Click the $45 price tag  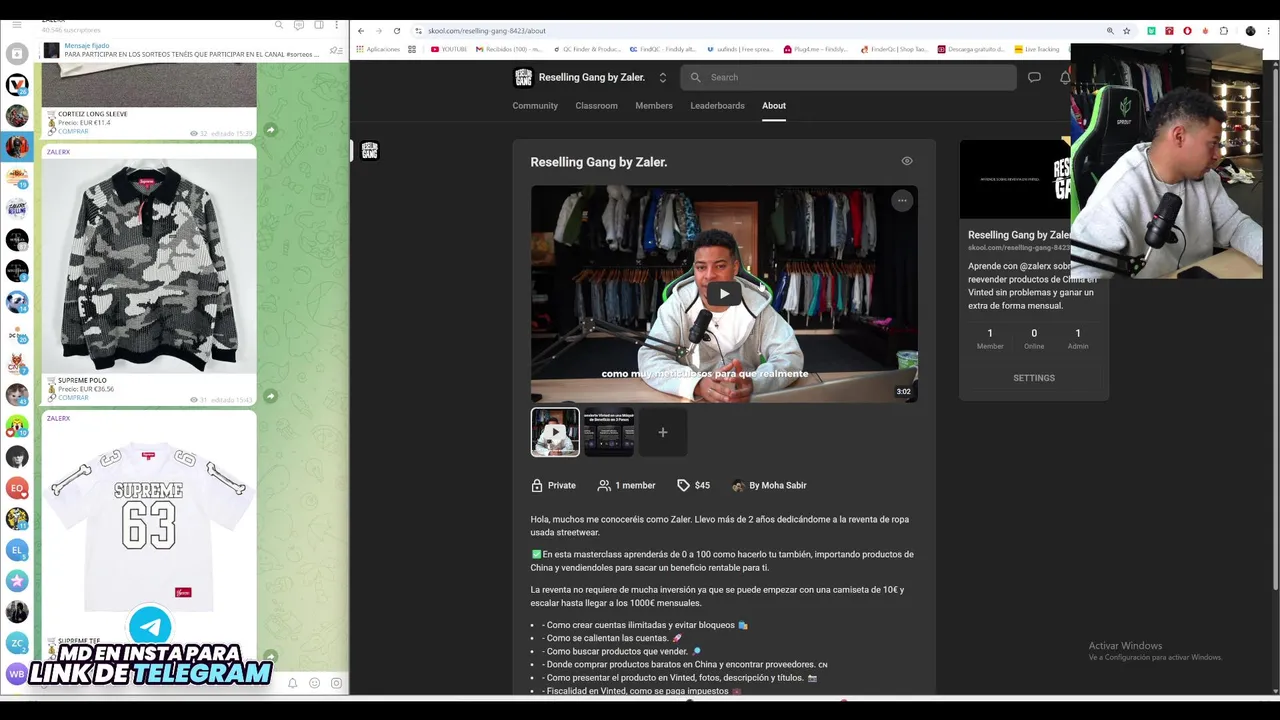pyautogui.click(x=693, y=485)
